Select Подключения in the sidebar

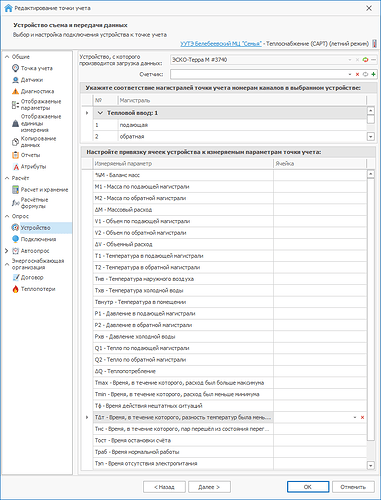pyautogui.click(x=38, y=239)
